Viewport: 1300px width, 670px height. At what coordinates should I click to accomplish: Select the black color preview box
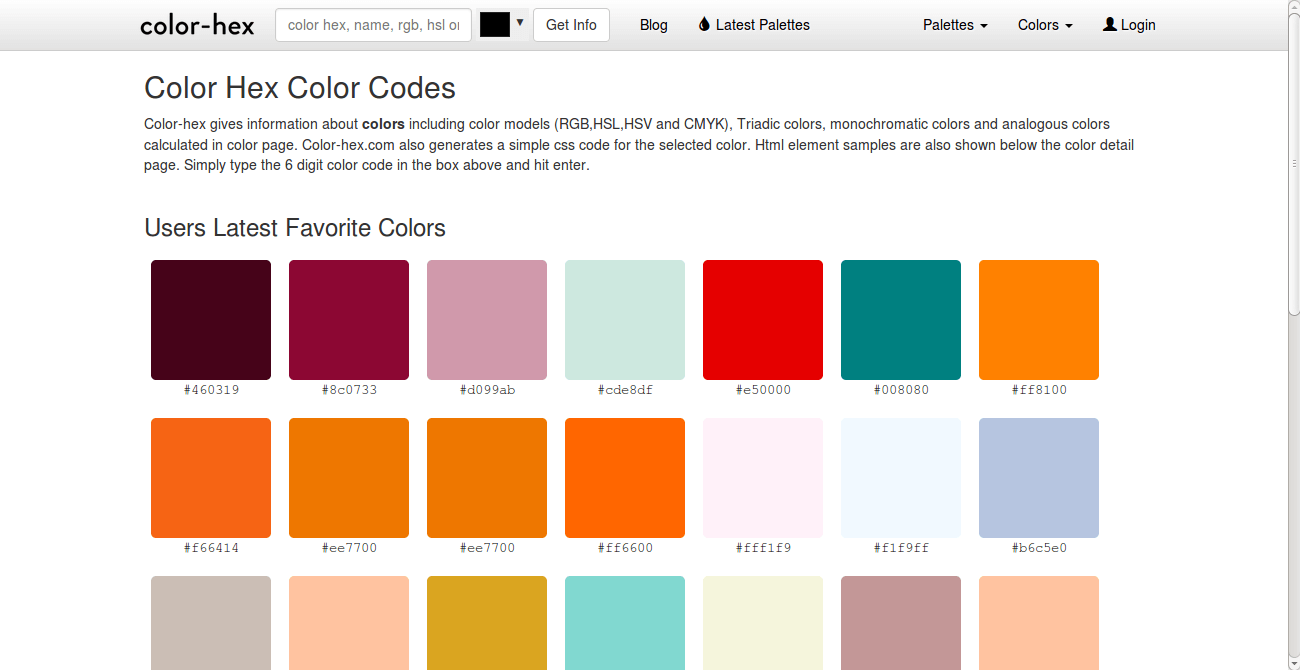click(495, 25)
